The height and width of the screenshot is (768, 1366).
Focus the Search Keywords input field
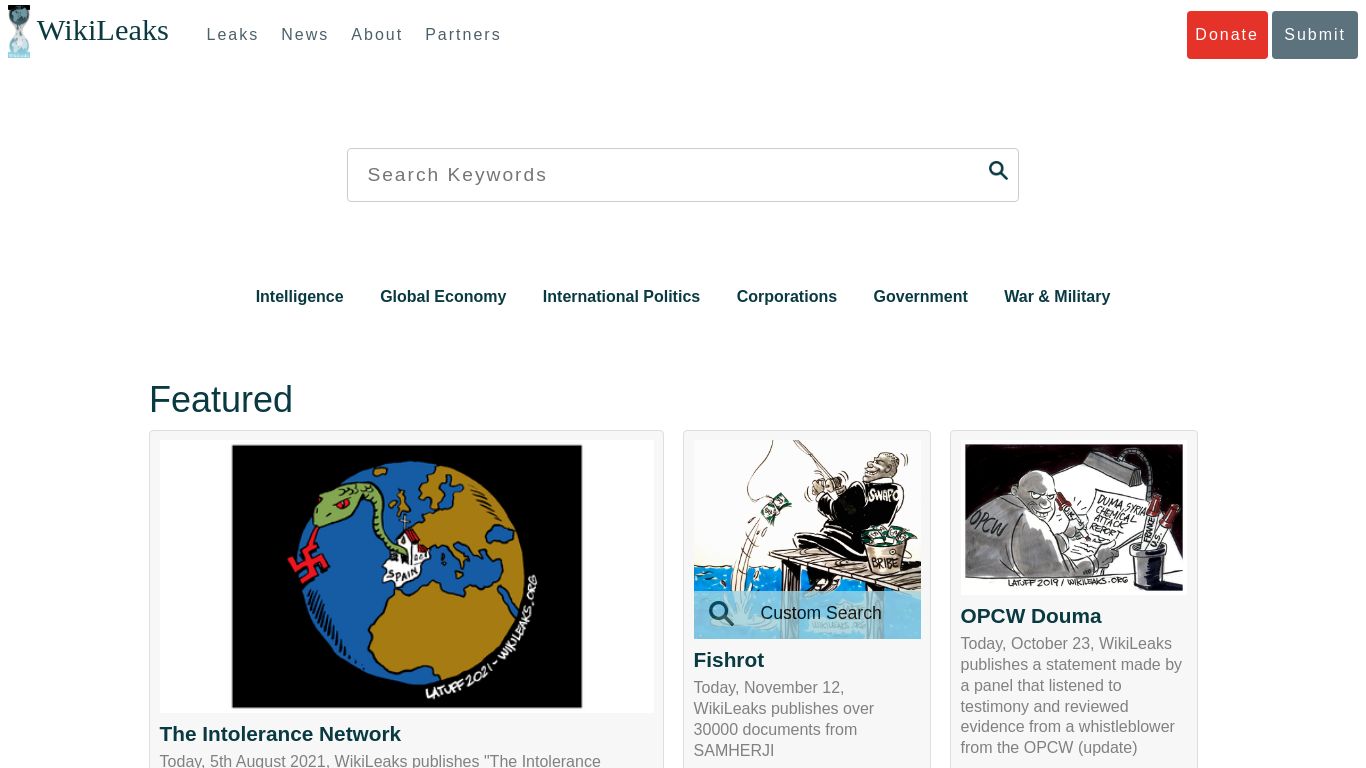click(683, 175)
